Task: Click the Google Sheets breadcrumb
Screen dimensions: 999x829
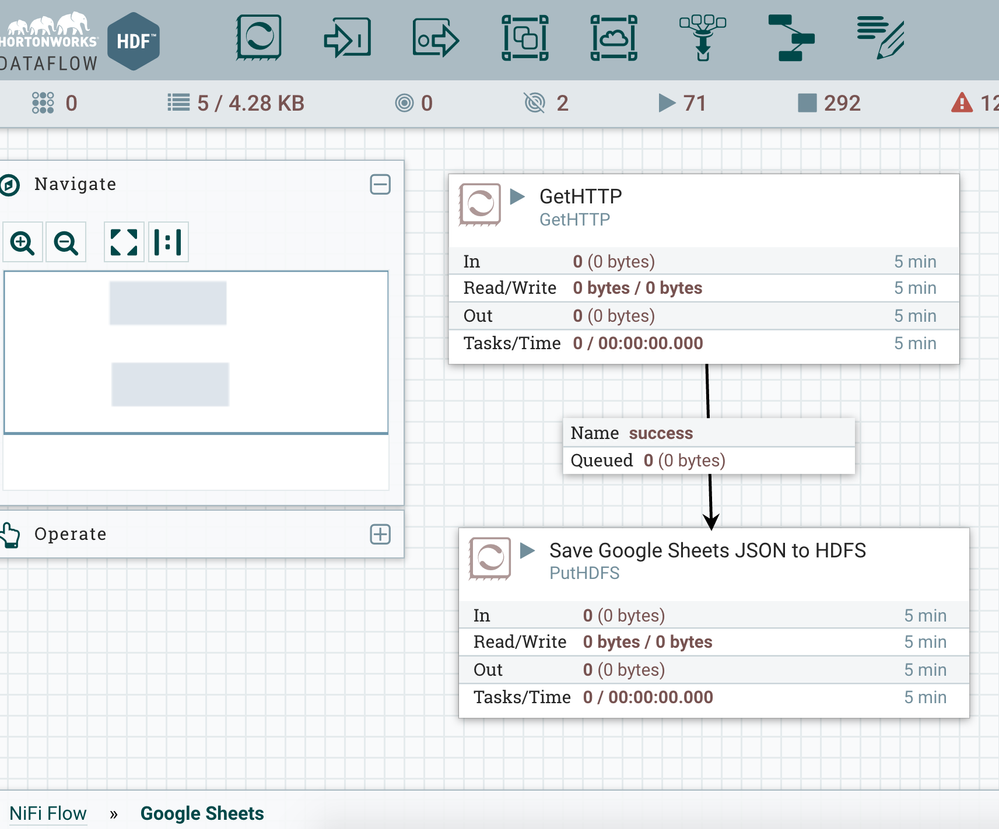Action: pyautogui.click(x=202, y=813)
